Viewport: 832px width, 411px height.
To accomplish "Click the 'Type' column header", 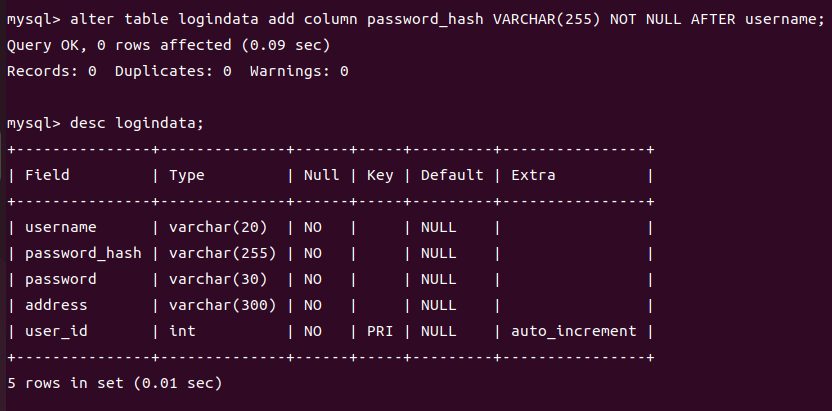I will (187, 175).
